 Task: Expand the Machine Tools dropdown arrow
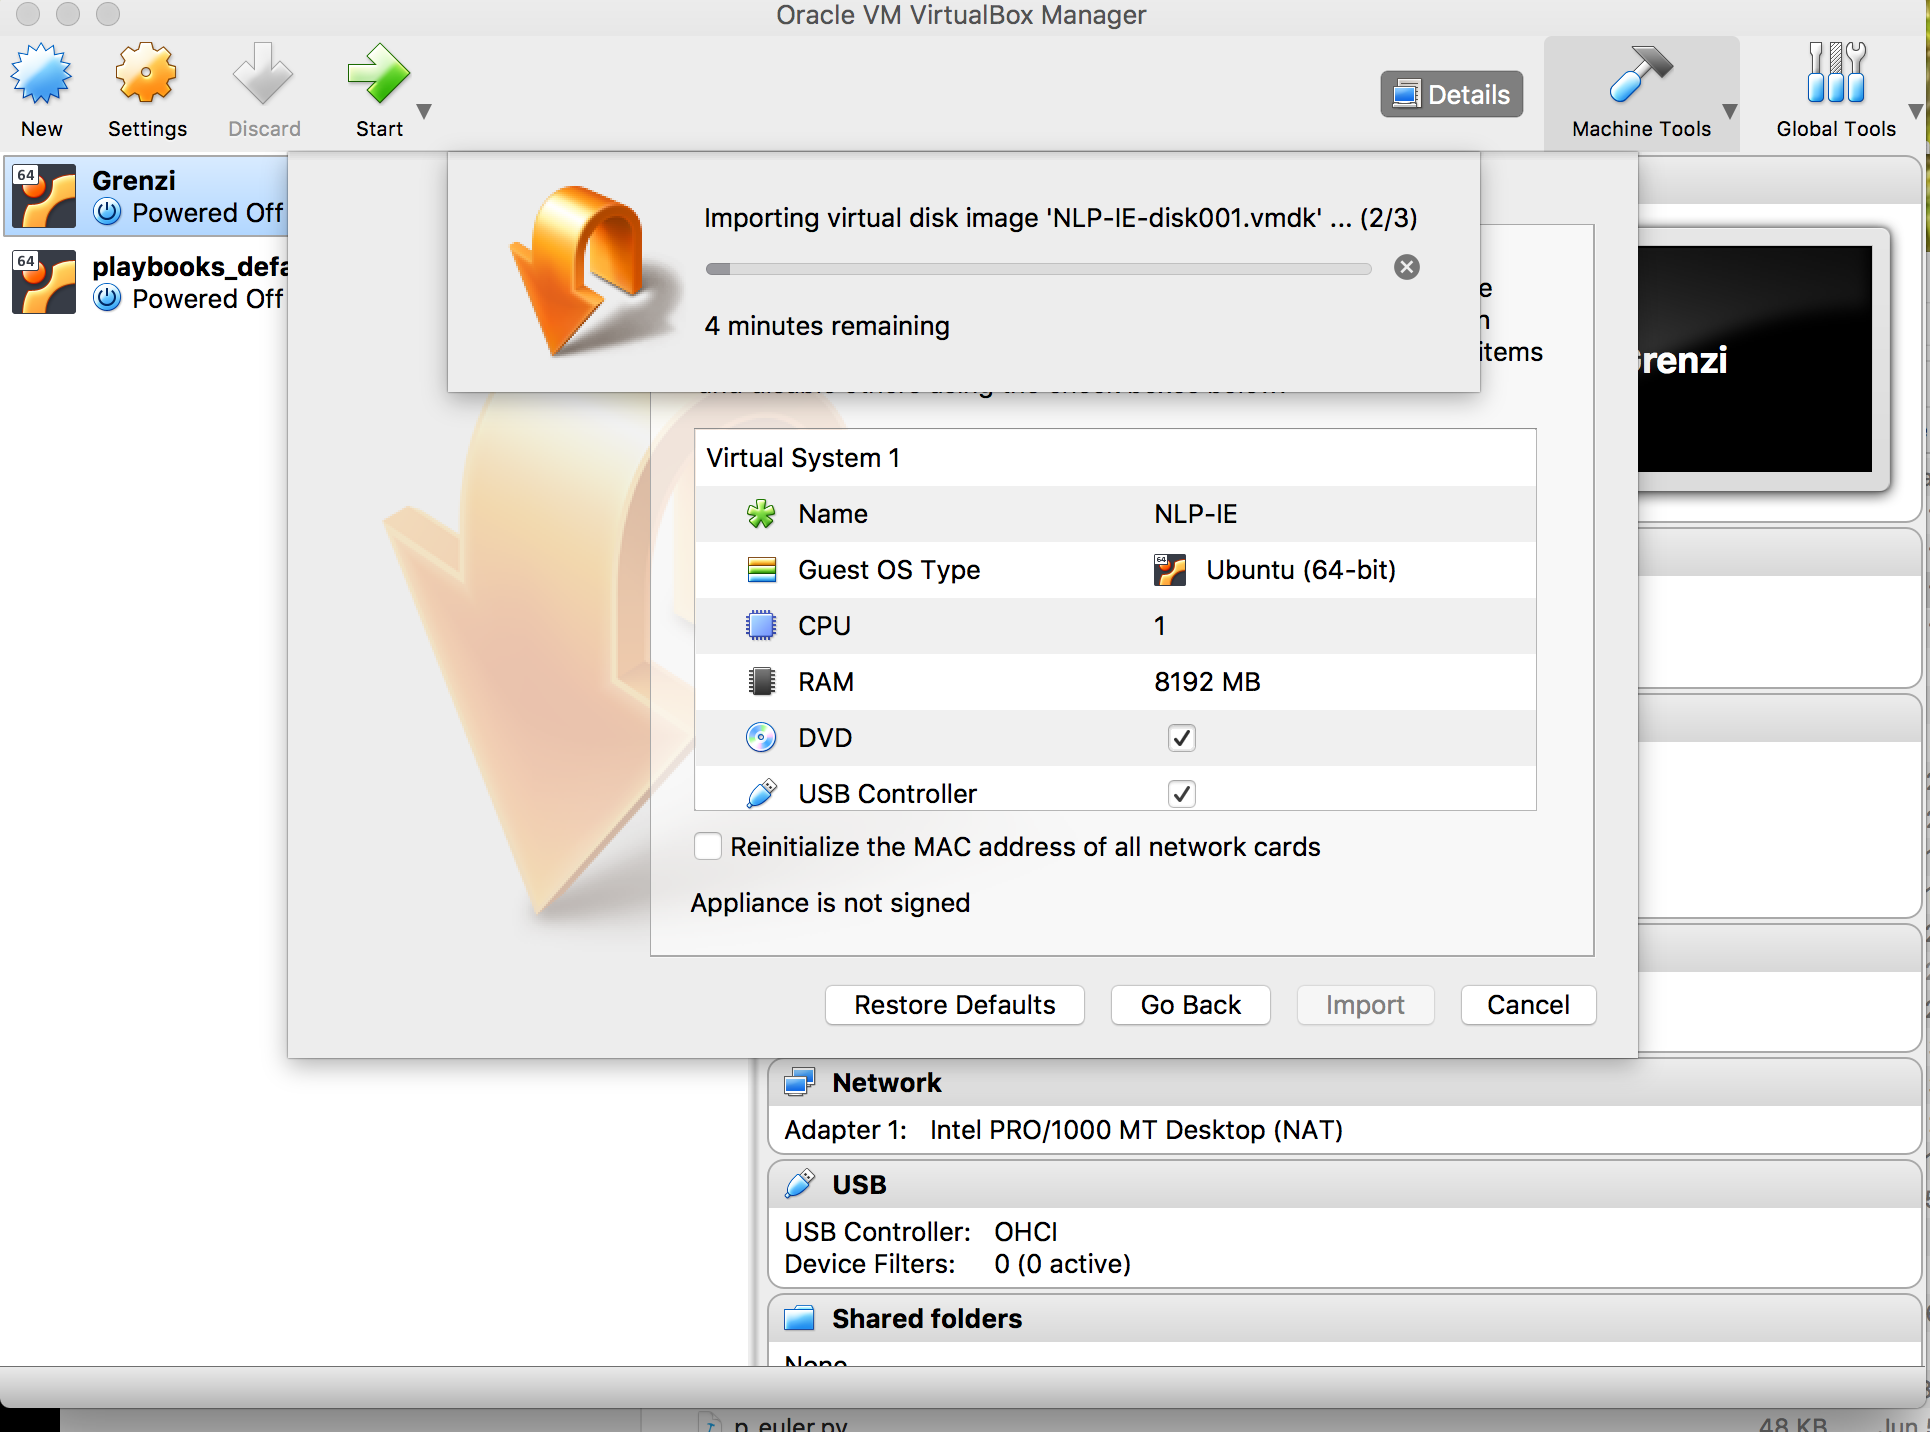point(1729,111)
